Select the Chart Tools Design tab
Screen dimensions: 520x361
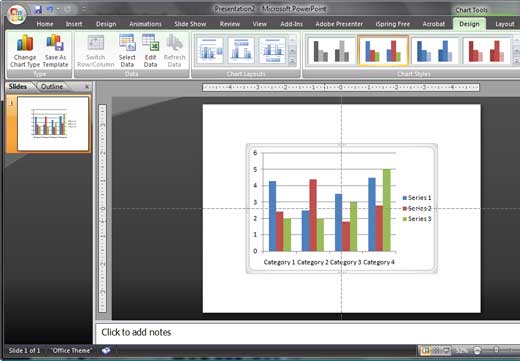[469, 24]
